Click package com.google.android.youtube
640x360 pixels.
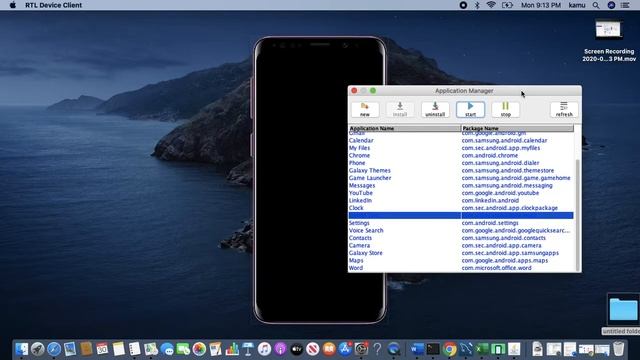click(500, 193)
